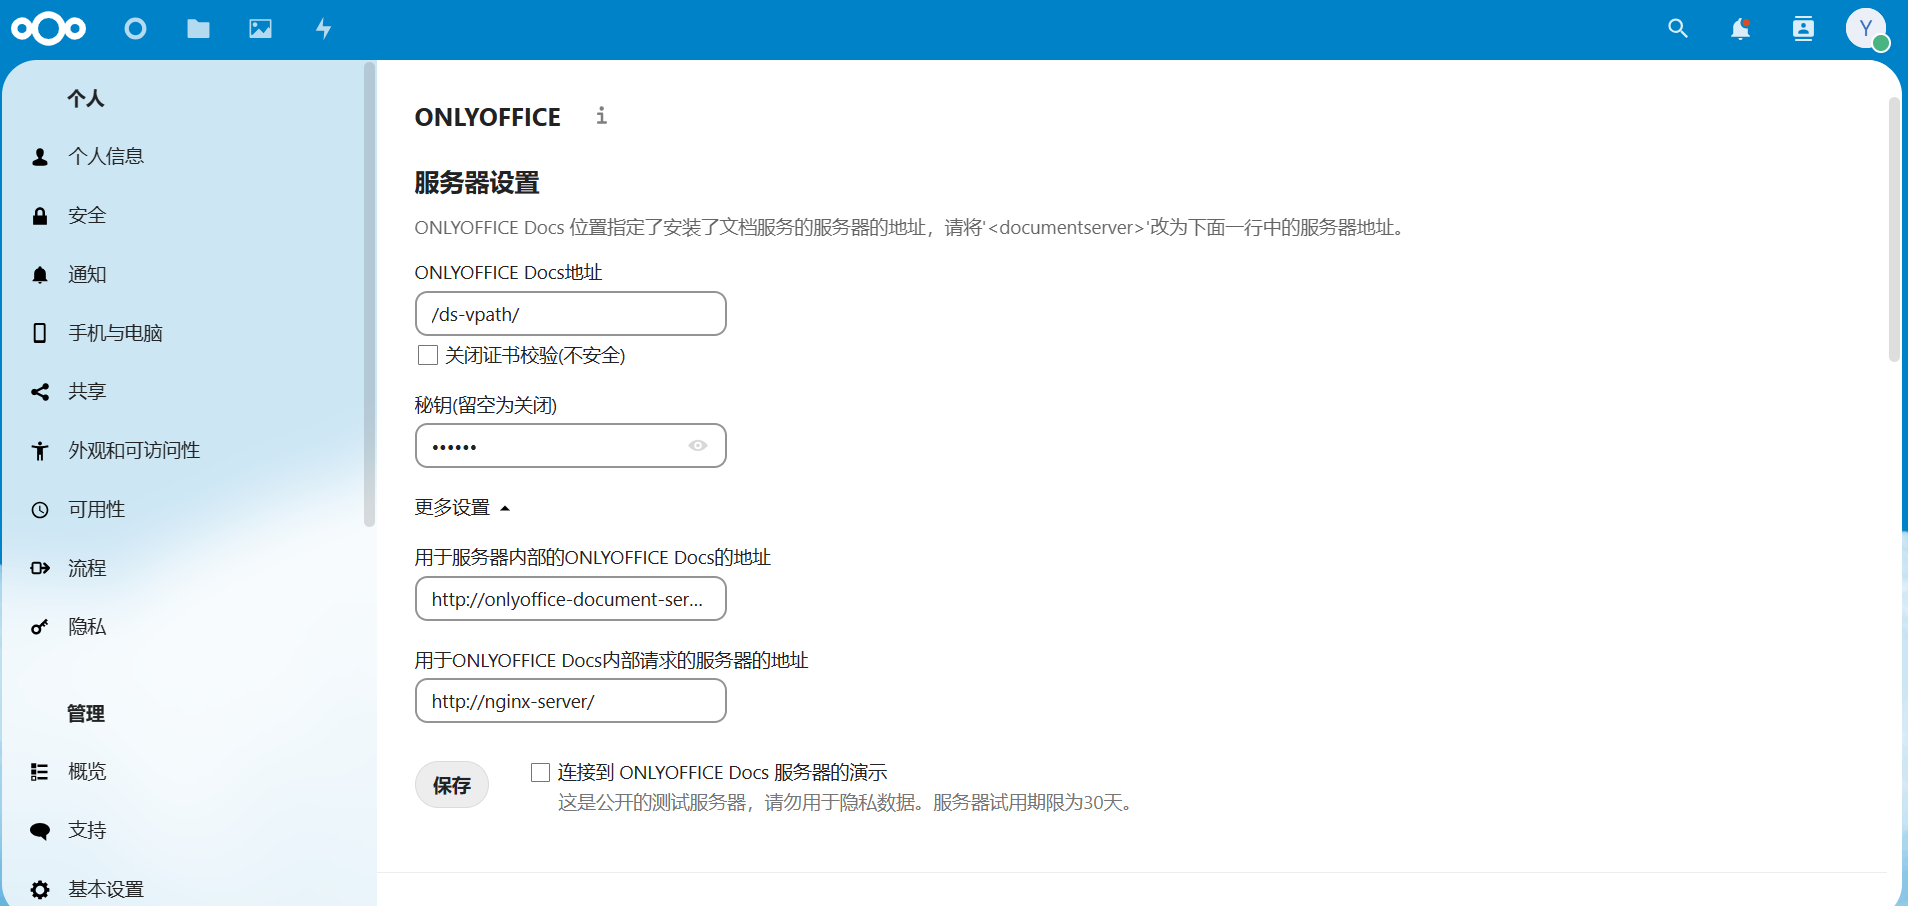This screenshot has width=1908, height=906.
Task: Click the ONLYOFFICE info icon
Action: coord(601,116)
